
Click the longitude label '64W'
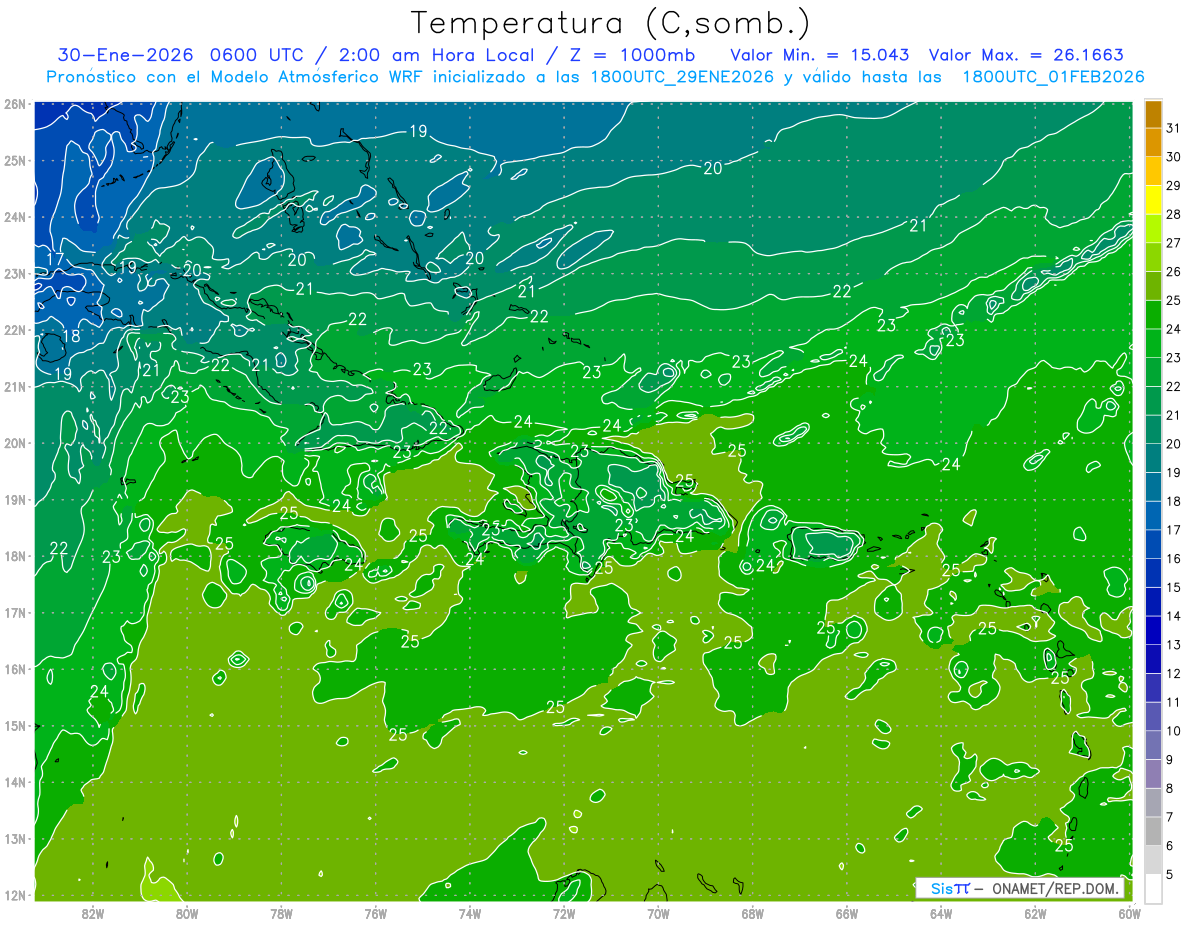point(941,912)
